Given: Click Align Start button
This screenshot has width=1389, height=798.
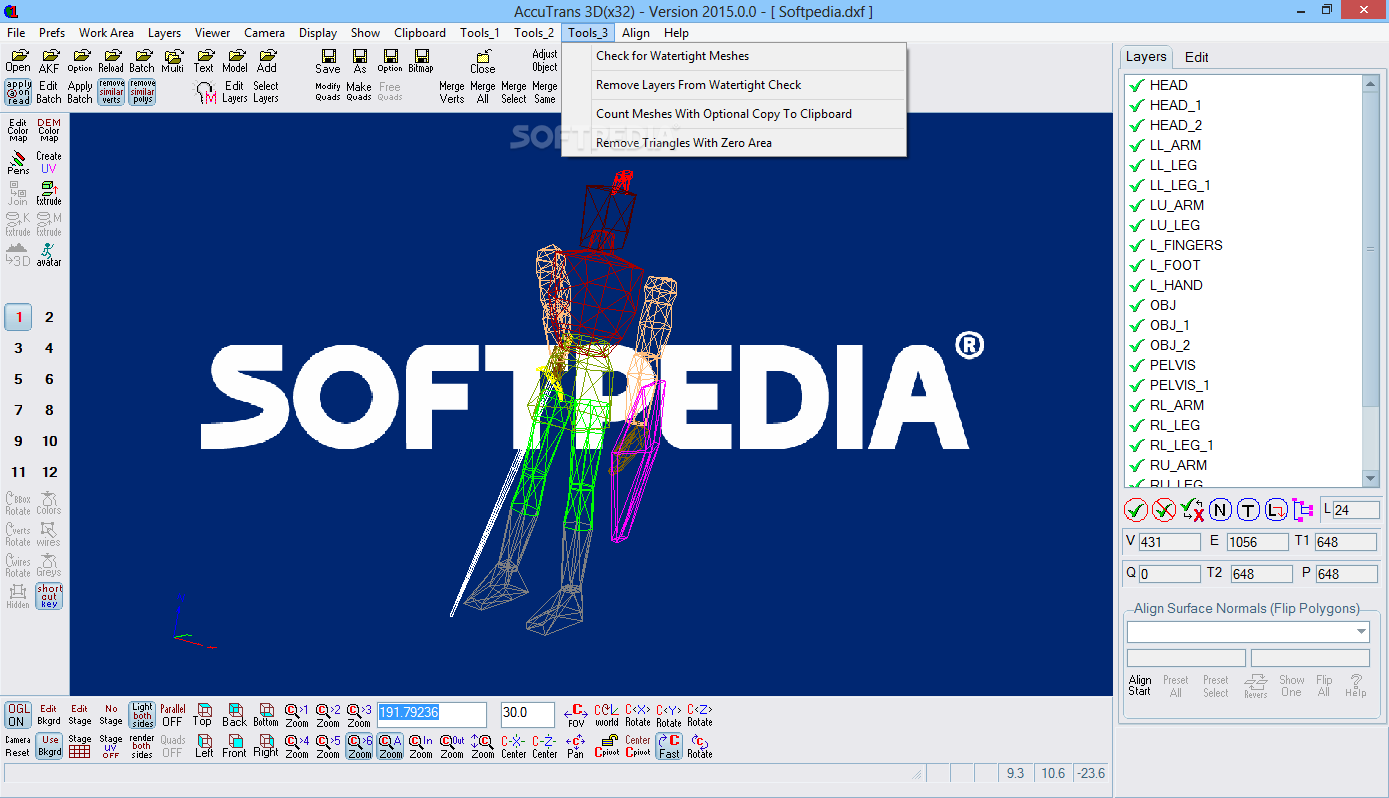Looking at the screenshot, I should (x=1140, y=685).
